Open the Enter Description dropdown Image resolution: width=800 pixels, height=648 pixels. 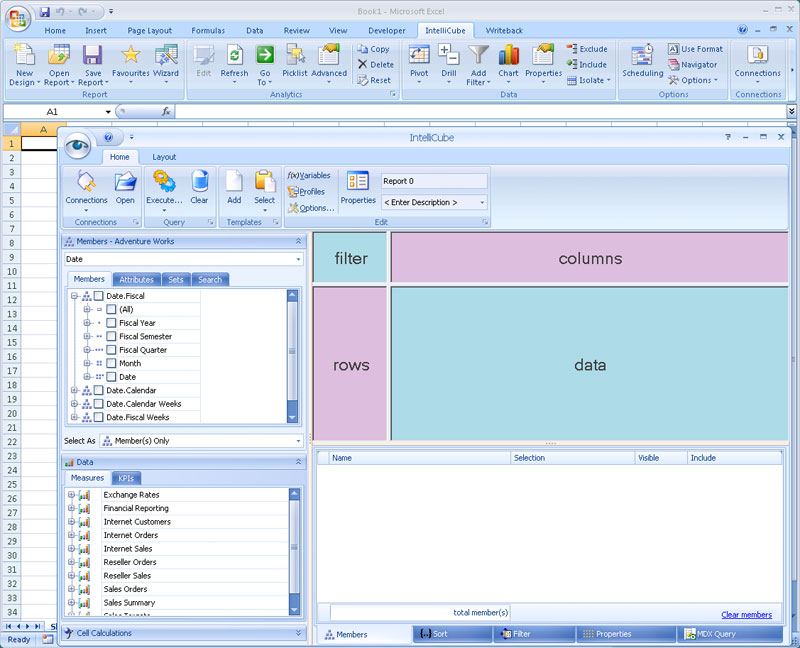pyautogui.click(x=482, y=203)
